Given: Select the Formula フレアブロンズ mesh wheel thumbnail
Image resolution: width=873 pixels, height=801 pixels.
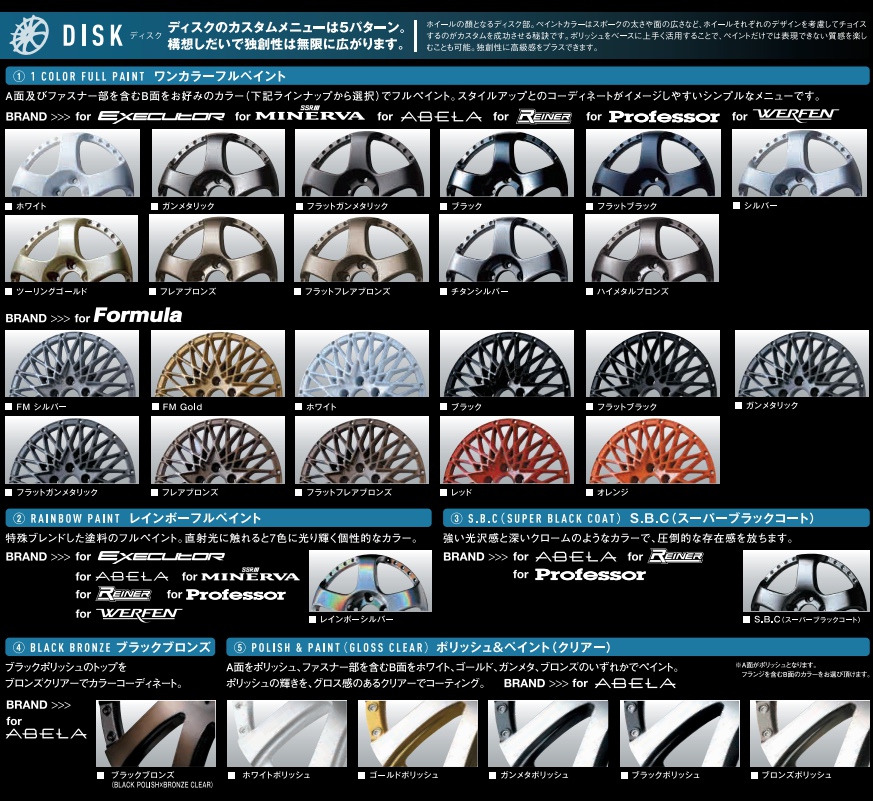Looking at the screenshot, I should (218, 450).
